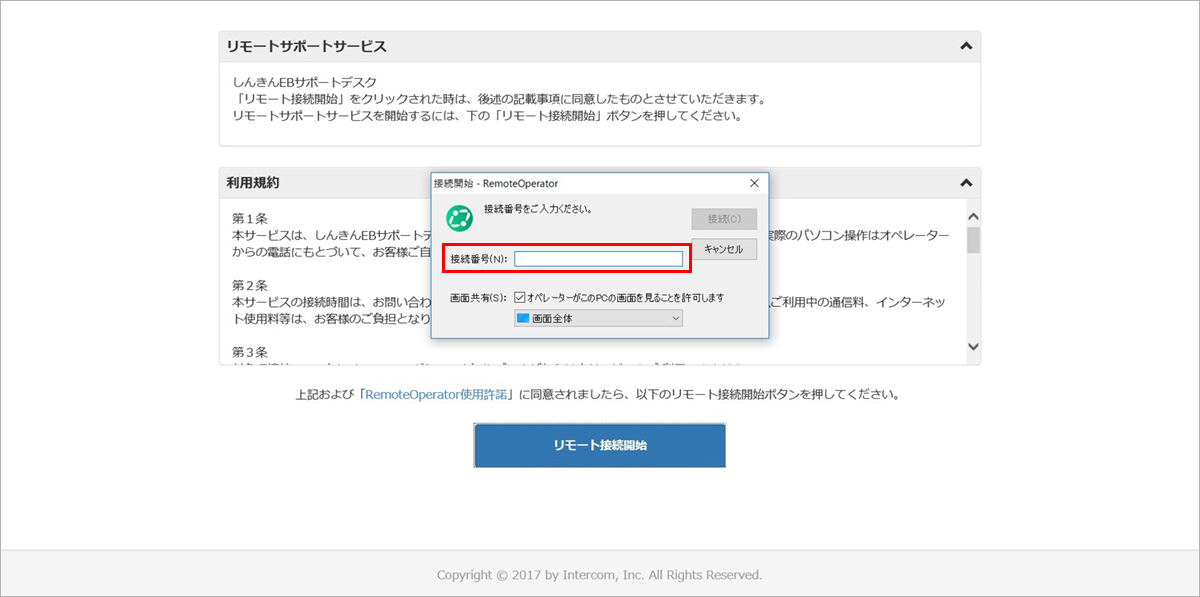Click the RemoteOperator green logo icon
Screen dimensions: 1200x597
click(x=459, y=218)
